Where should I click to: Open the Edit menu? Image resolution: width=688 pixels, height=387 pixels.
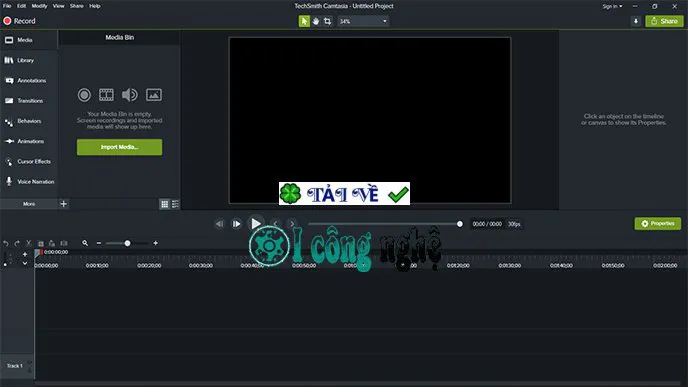(x=22, y=6)
